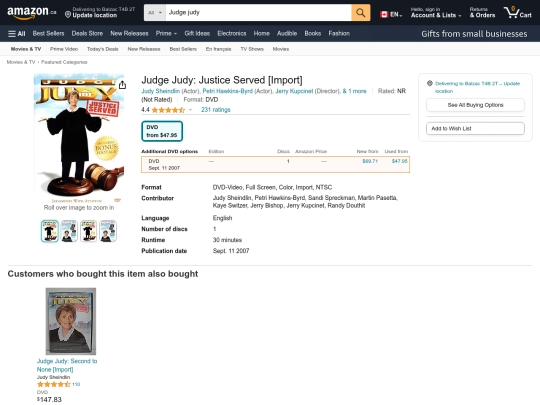Open Judge Judy: Second to None link
The image size is (540, 405).
(67, 365)
